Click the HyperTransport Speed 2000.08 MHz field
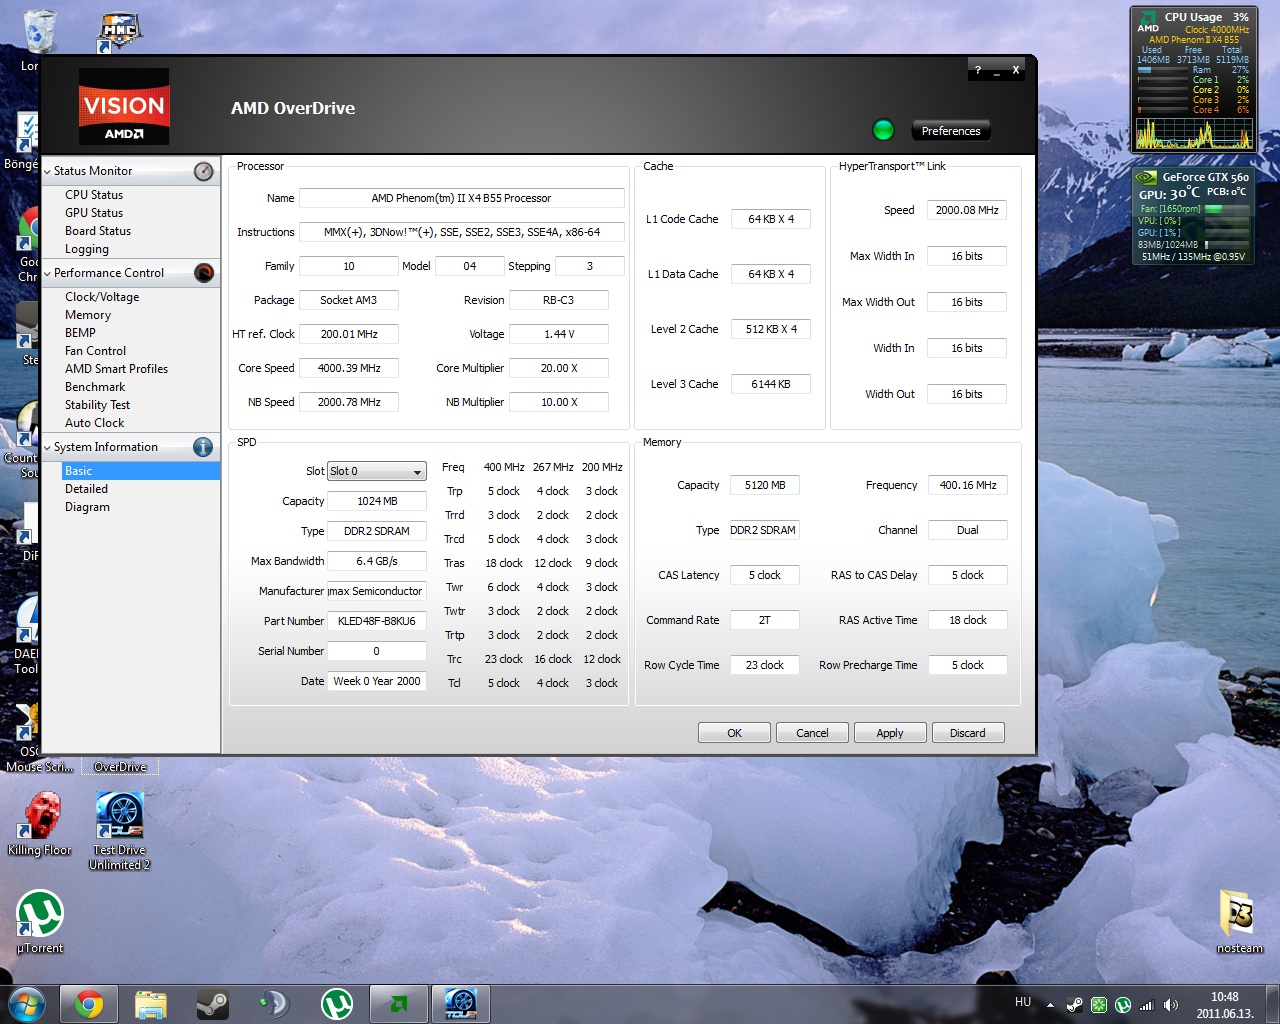 pyautogui.click(x=967, y=210)
